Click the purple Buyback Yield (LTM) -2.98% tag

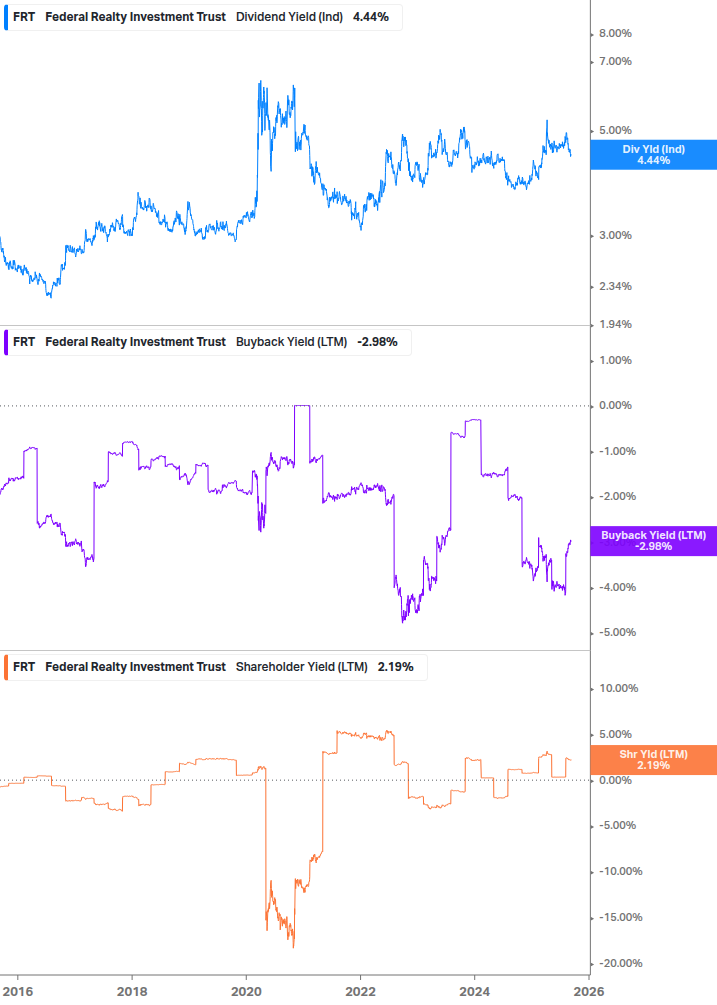coord(654,540)
